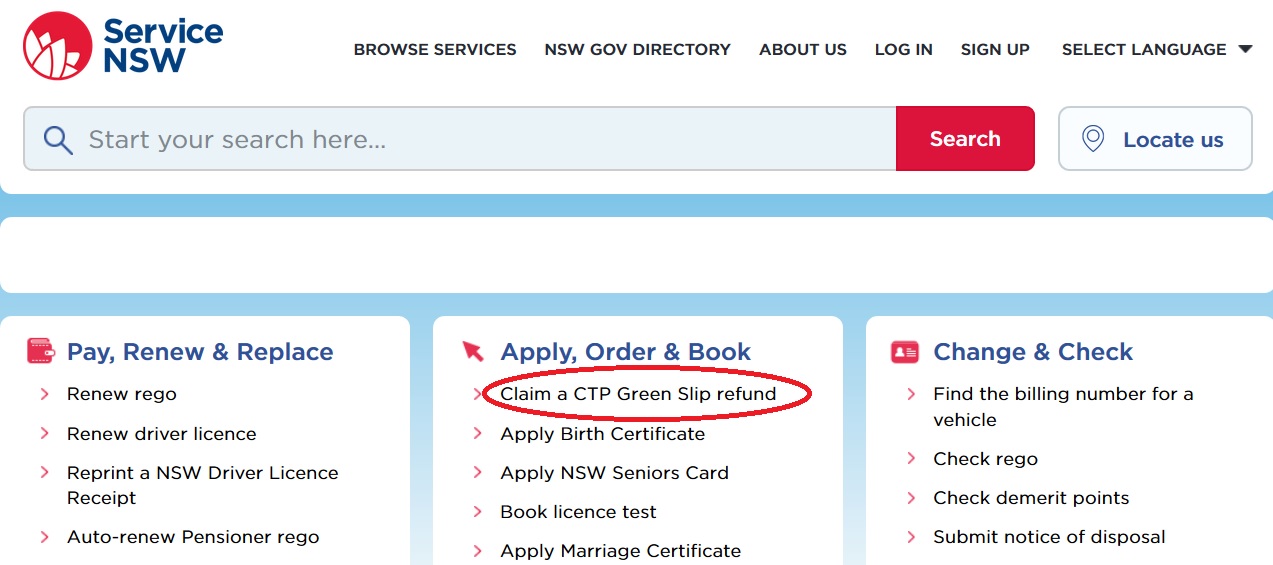1273x565 pixels.
Task: Go to About Us page
Action: coord(802,49)
